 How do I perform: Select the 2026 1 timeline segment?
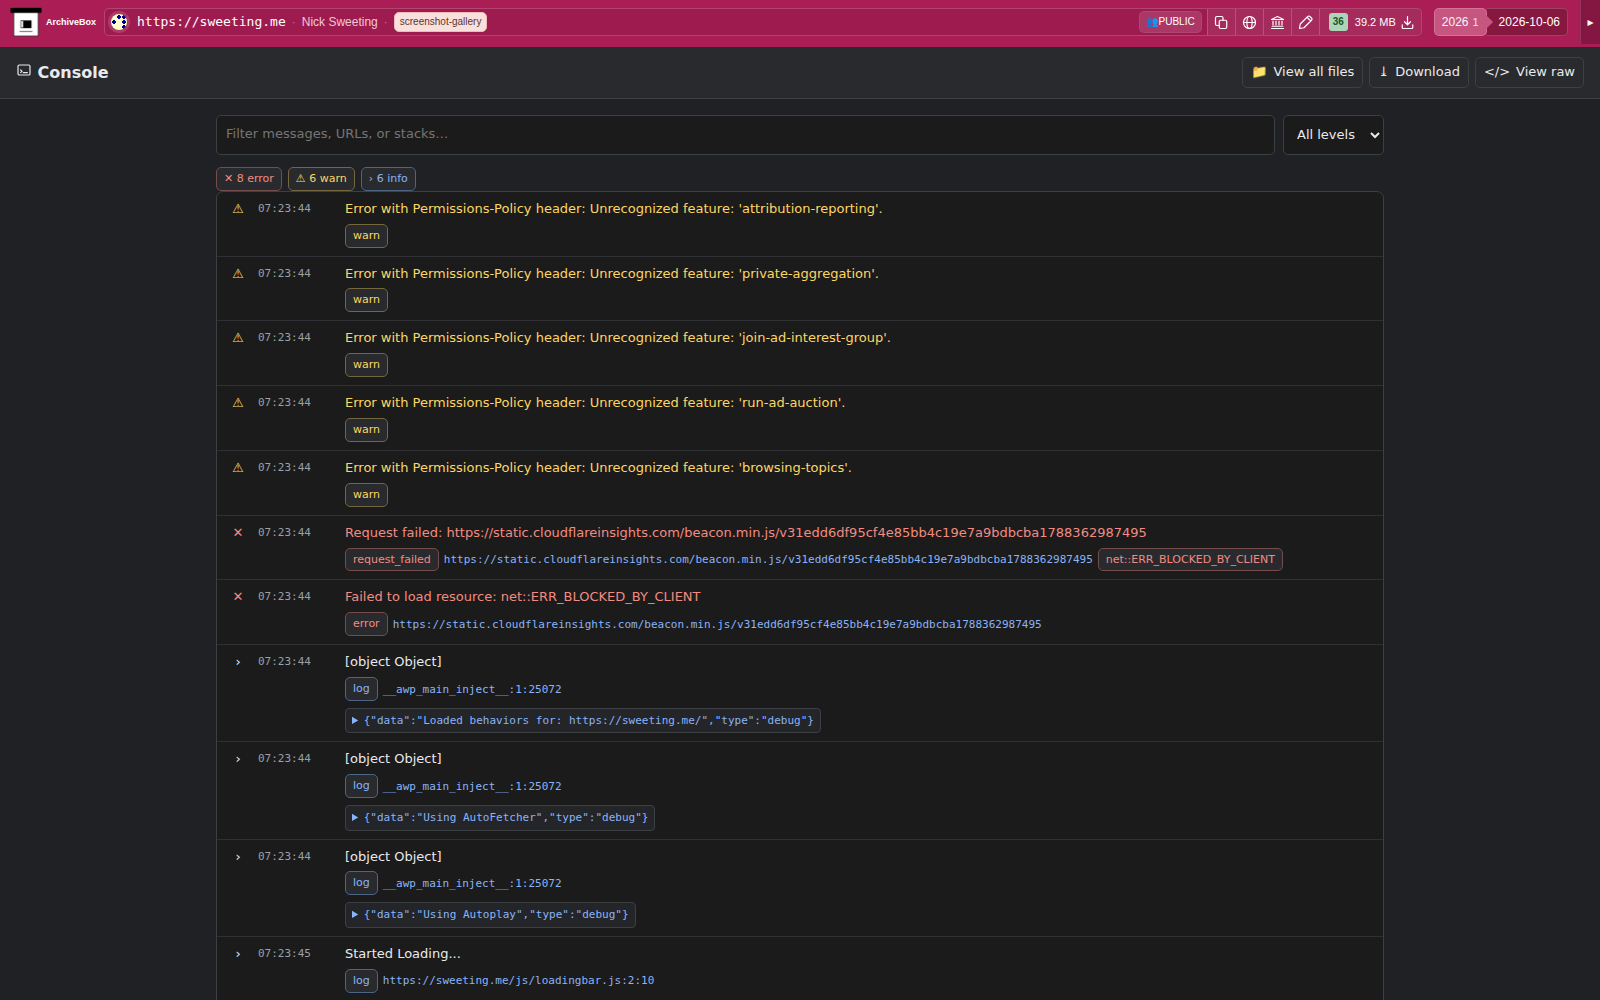1459,22
